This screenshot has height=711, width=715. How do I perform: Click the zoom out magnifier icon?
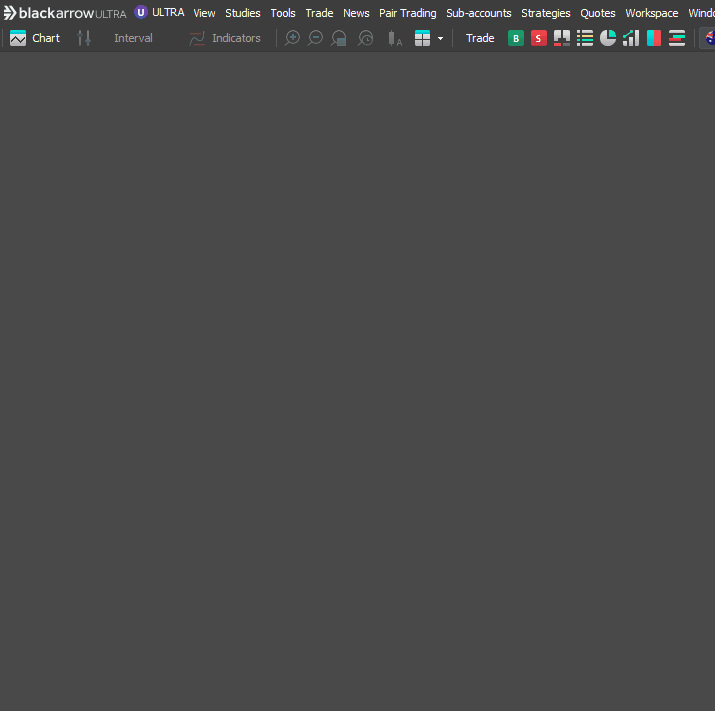(x=315, y=38)
